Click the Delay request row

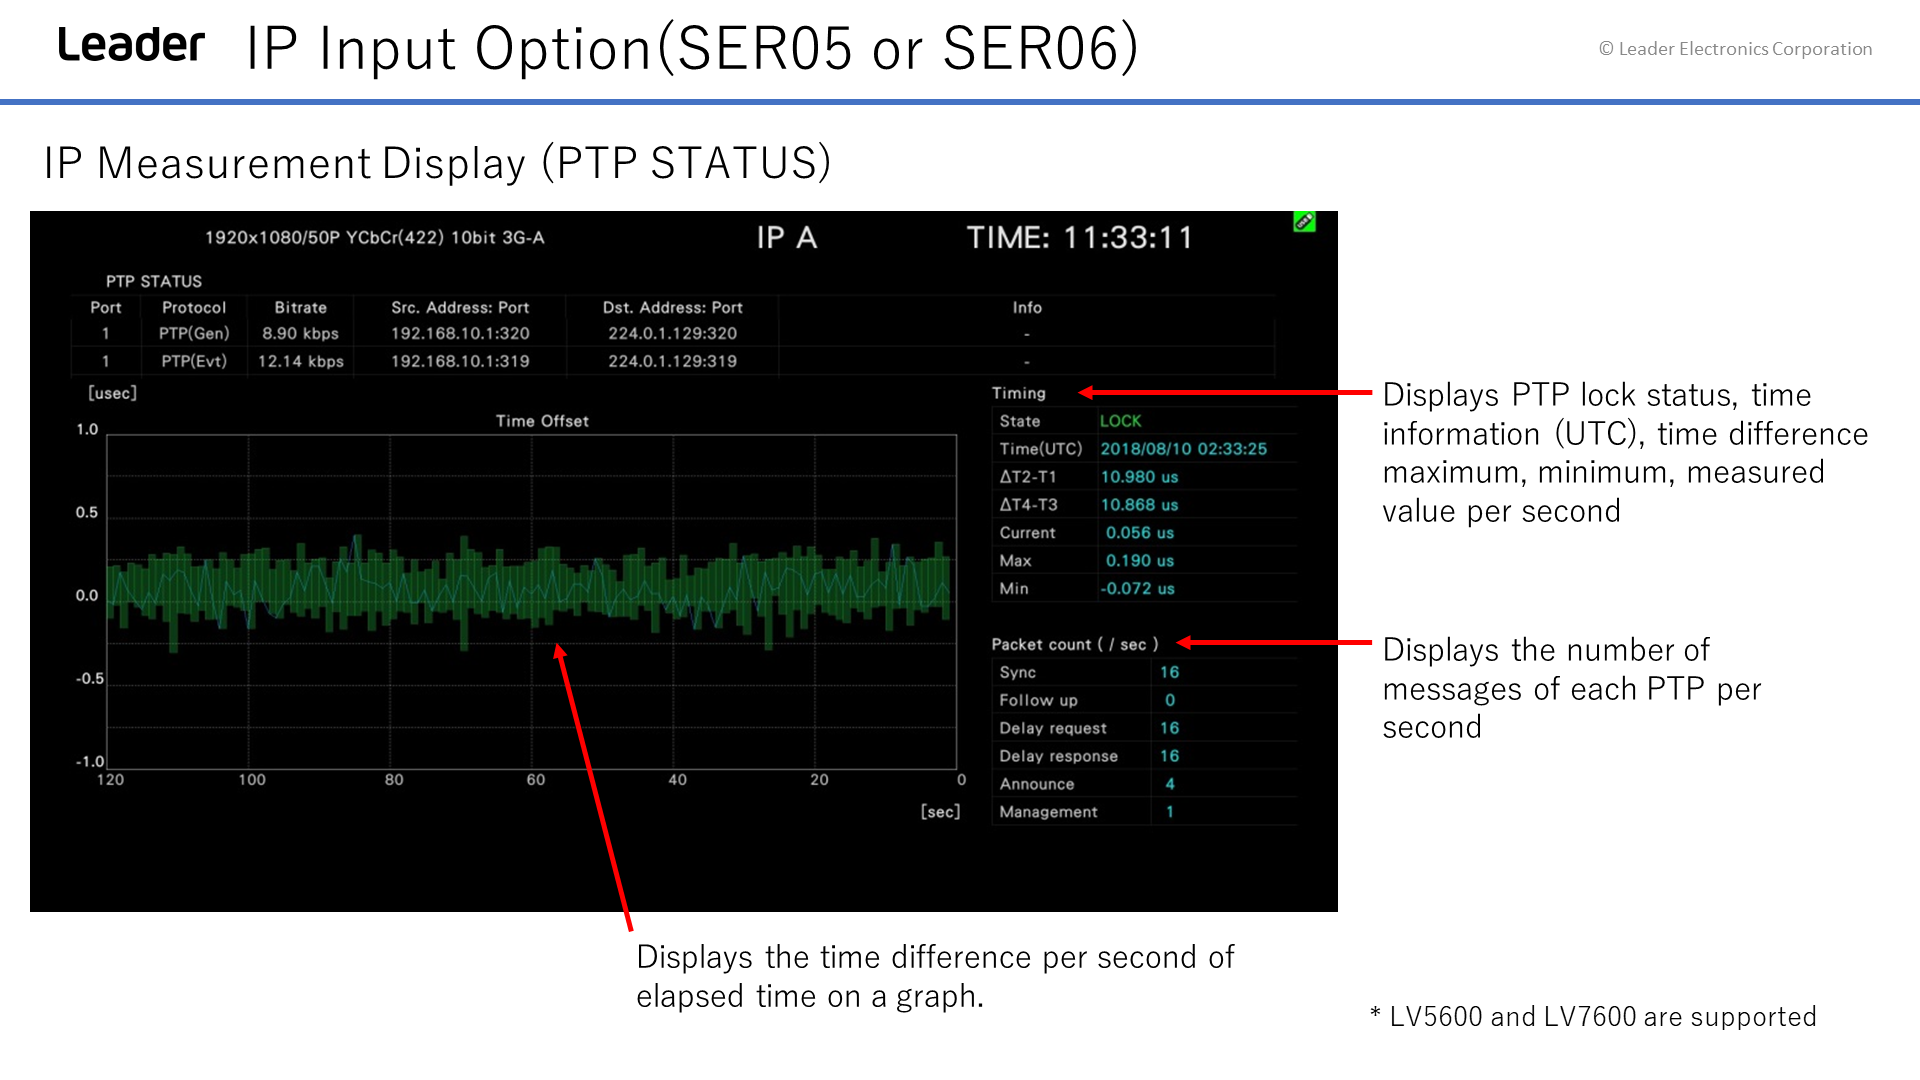coord(1144,728)
